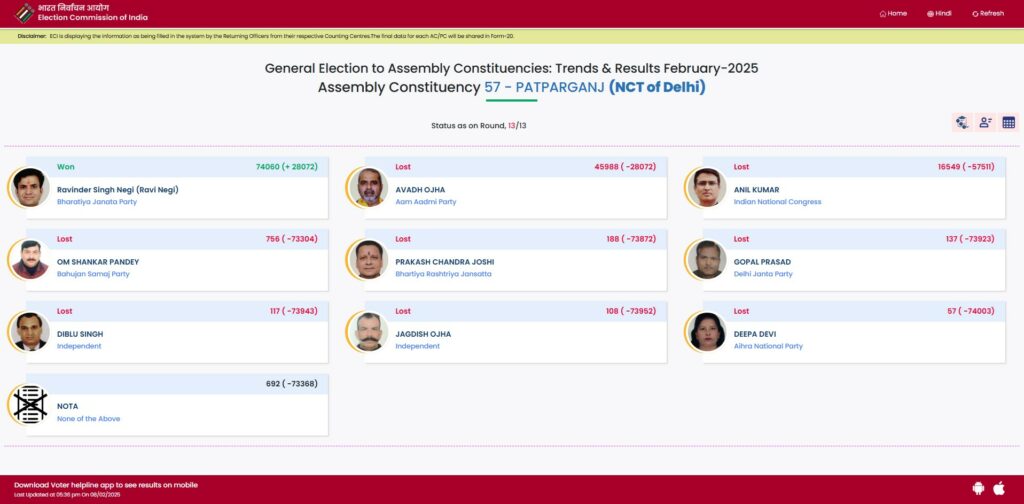The height and width of the screenshot is (504, 1024).
Task: Select the name GOPAL PRASAD
Action: coord(762,262)
